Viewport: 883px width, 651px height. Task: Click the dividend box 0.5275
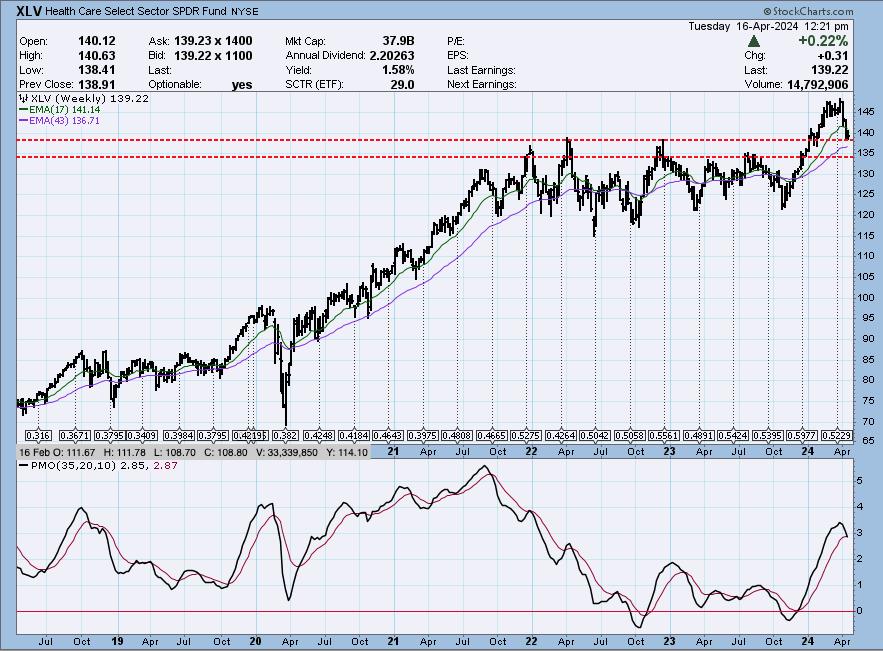pyautogui.click(x=526, y=435)
